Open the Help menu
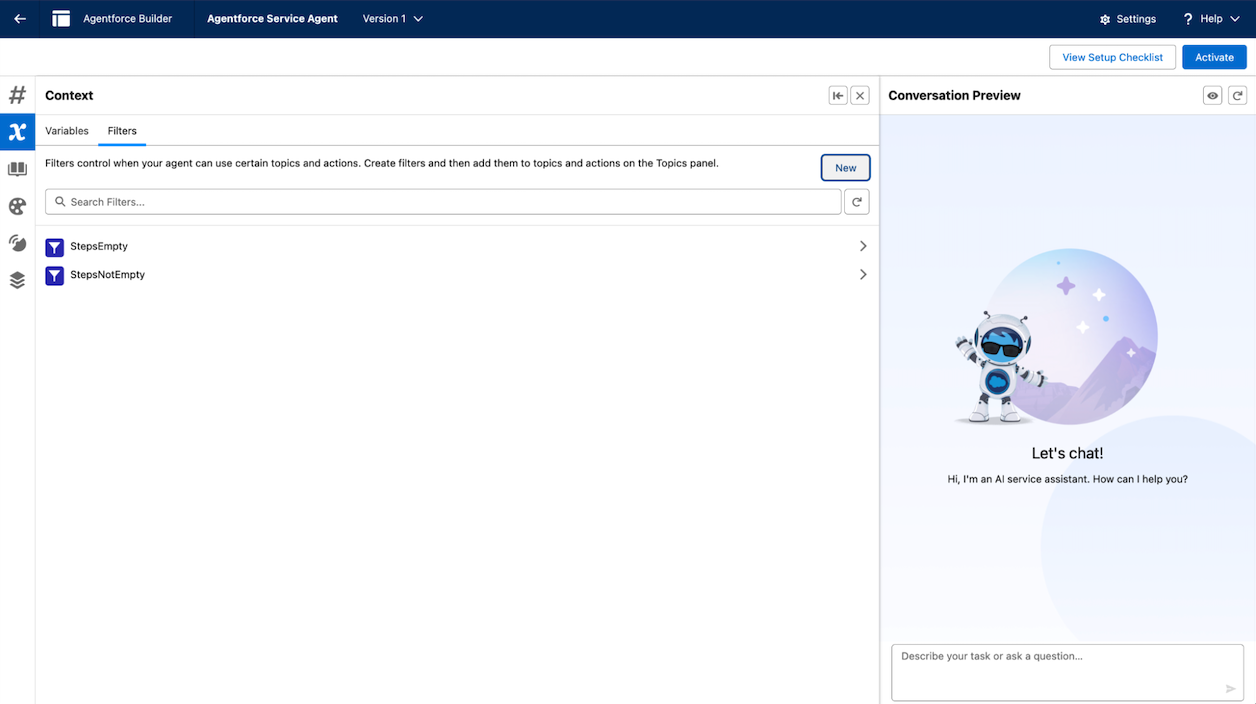This screenshot has width=1256, height=704. tap(1210, 18)
